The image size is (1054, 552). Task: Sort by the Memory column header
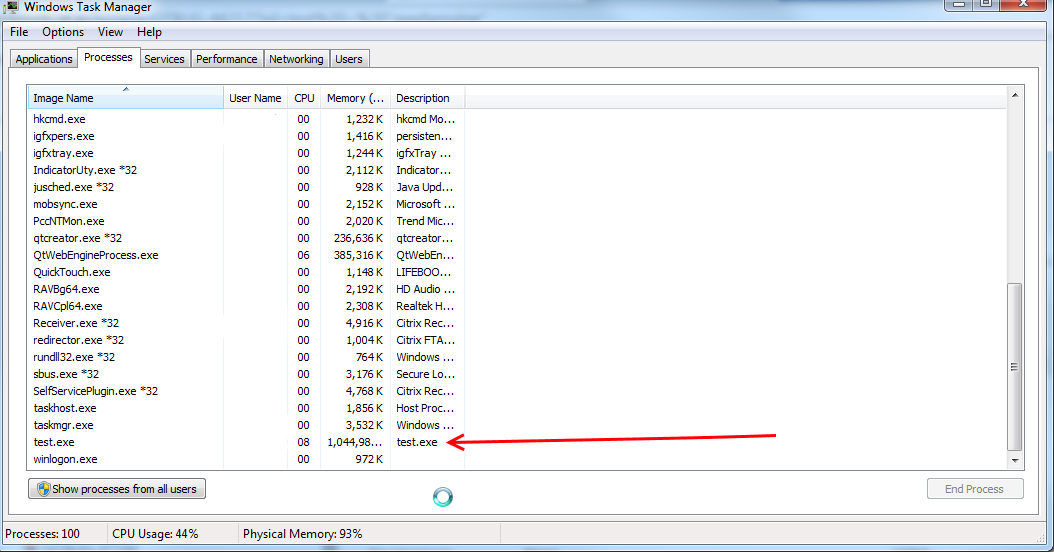click(355, 97)
